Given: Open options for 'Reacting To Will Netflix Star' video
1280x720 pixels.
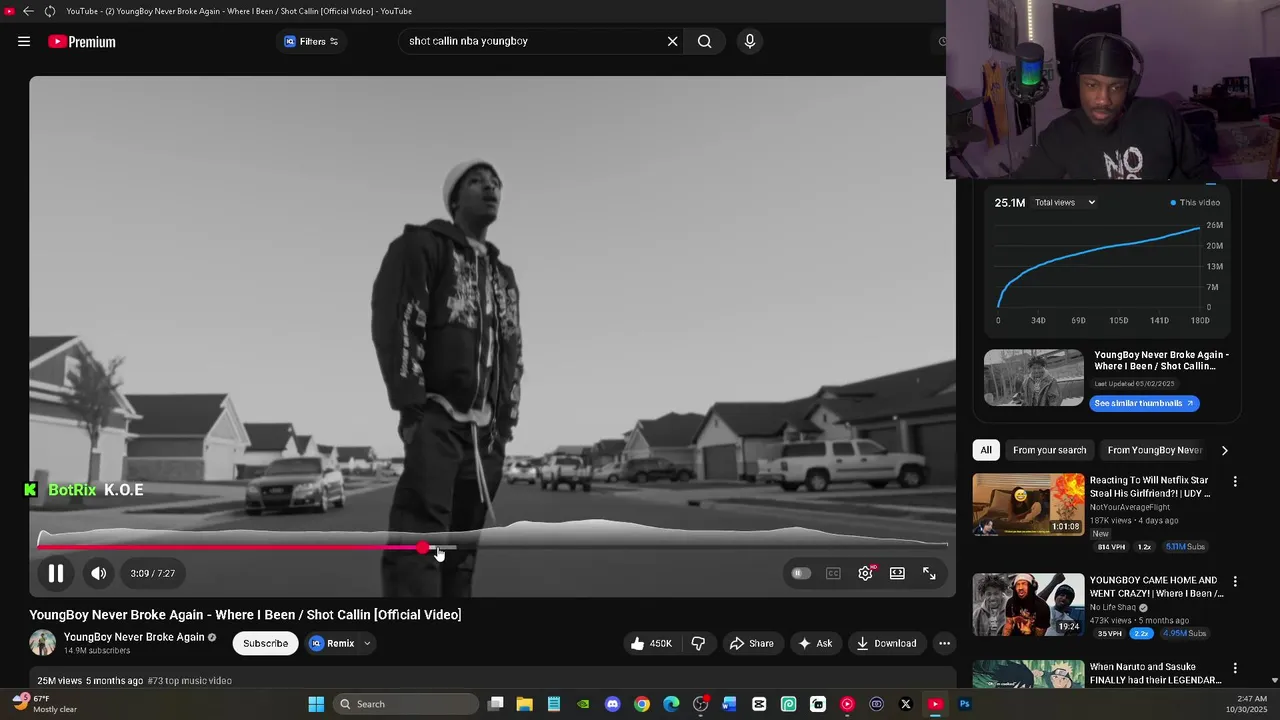Looking at the screenshot, I should click(1235, 482).
